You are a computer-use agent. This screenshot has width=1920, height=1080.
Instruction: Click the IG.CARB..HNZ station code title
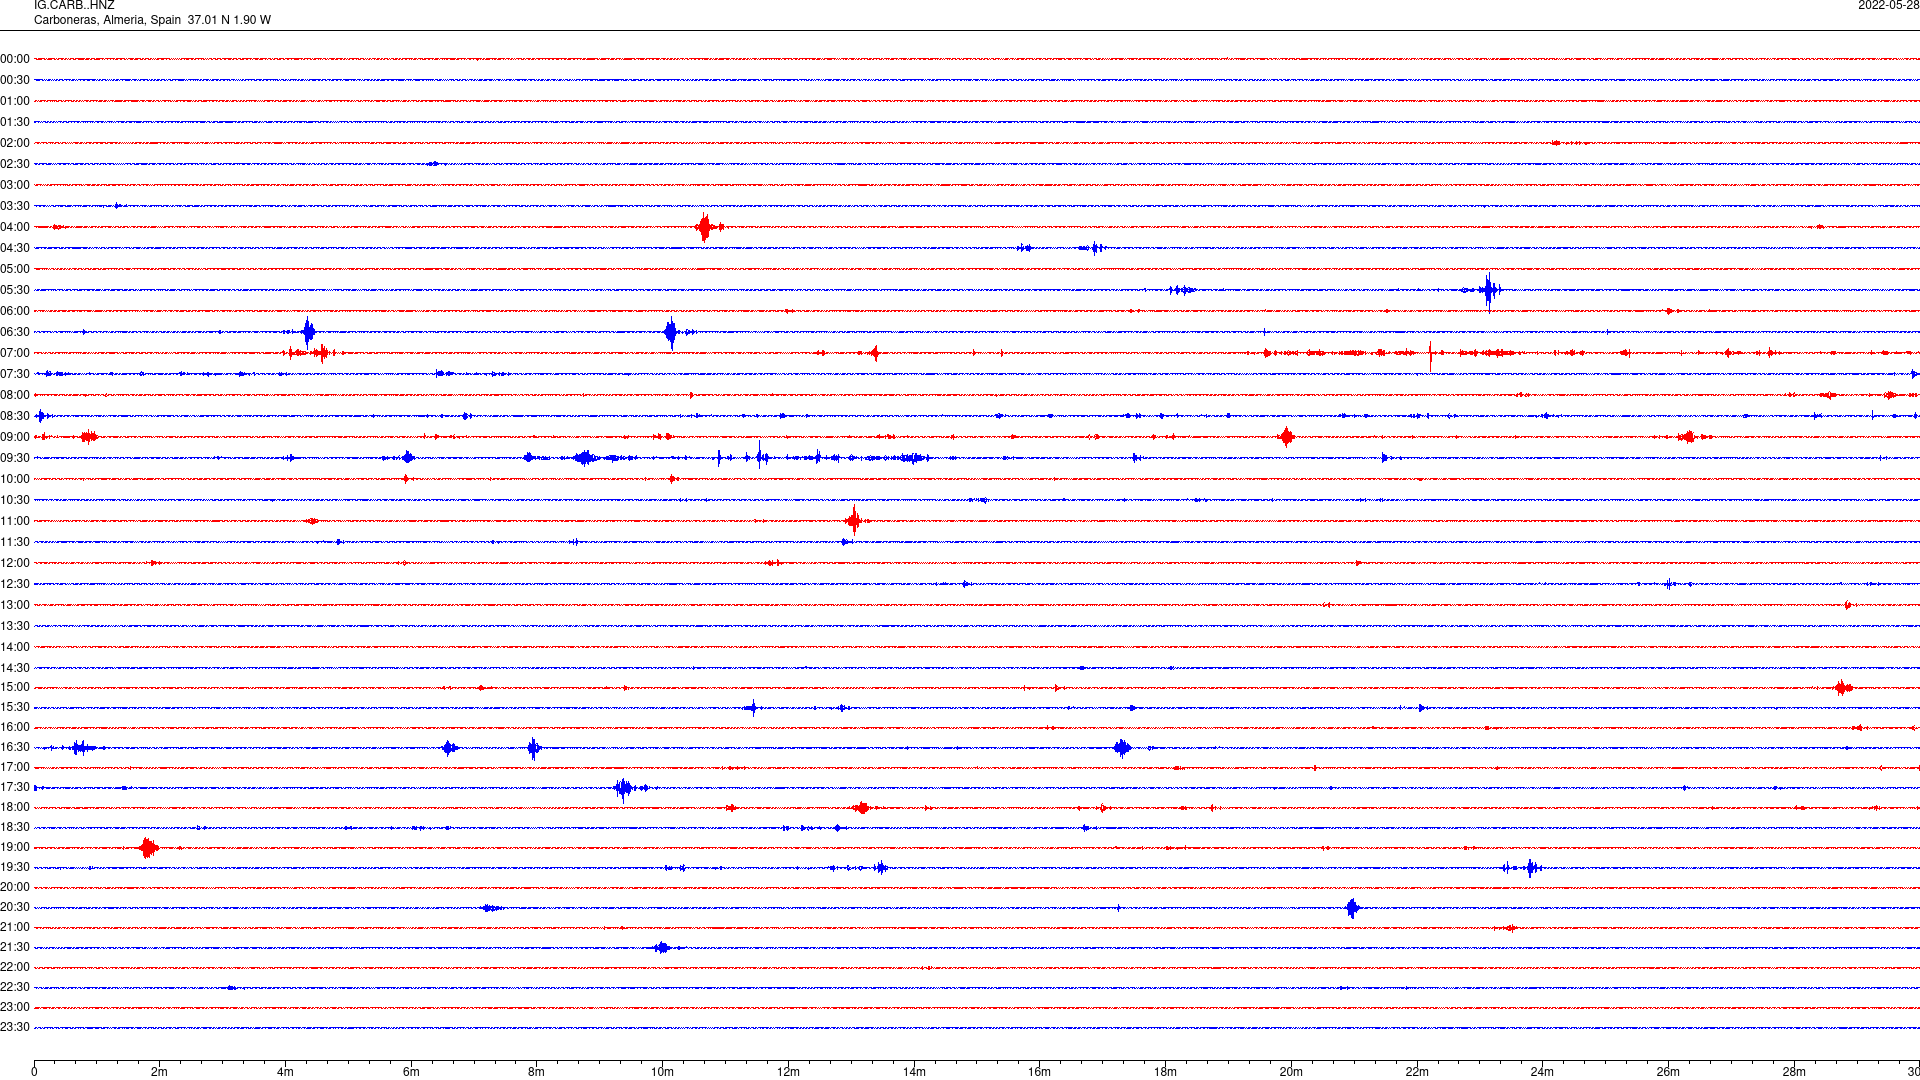pos(74,6)
